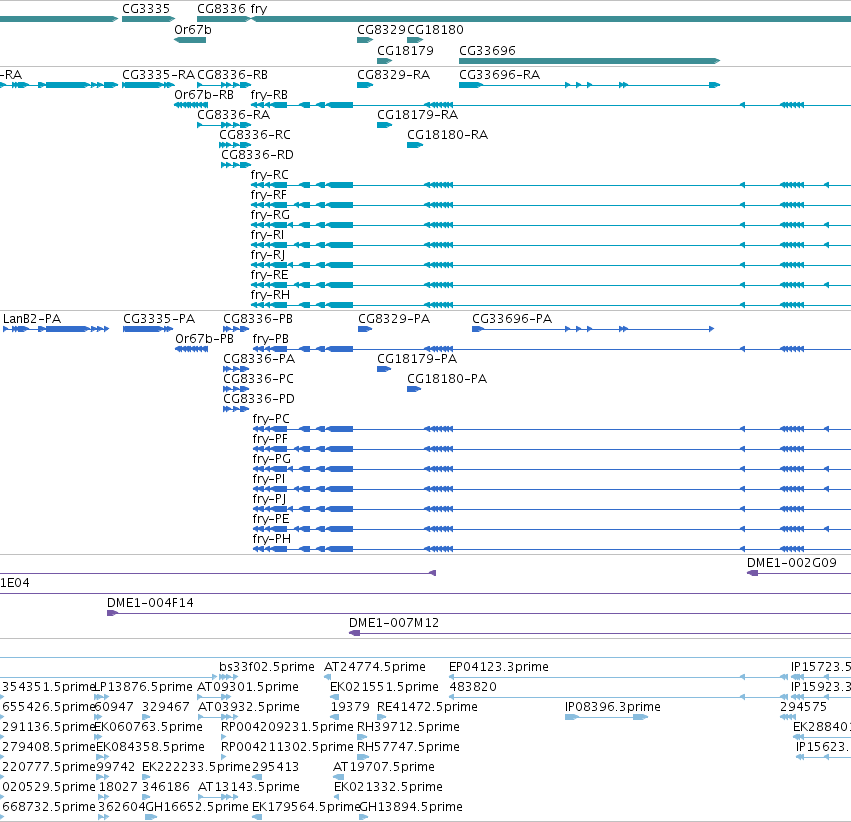This screenshot has width=851, height=822.
Task: Select the CG18179-RA transcript label
Action: (417, 115)
